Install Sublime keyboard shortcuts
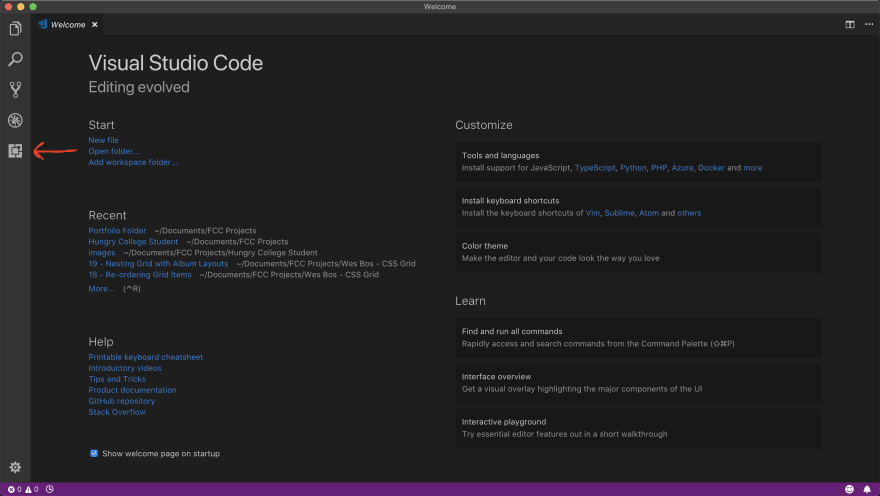Image resolution: width=880 pixels, height=496 pixels. coord(619,213)
